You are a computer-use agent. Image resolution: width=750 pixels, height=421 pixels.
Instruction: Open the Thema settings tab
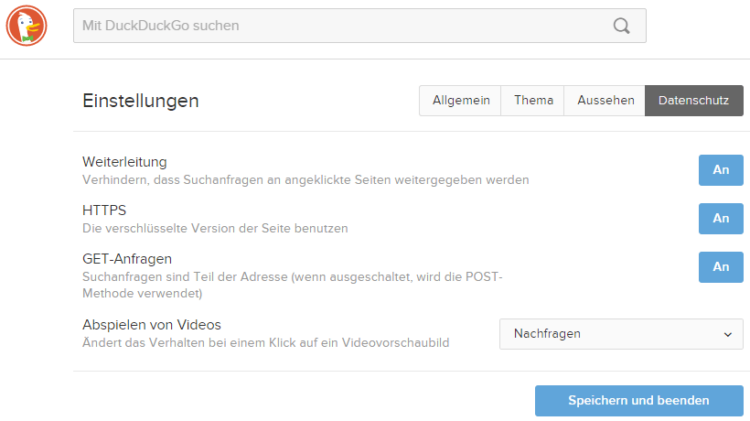coord(533,101)
